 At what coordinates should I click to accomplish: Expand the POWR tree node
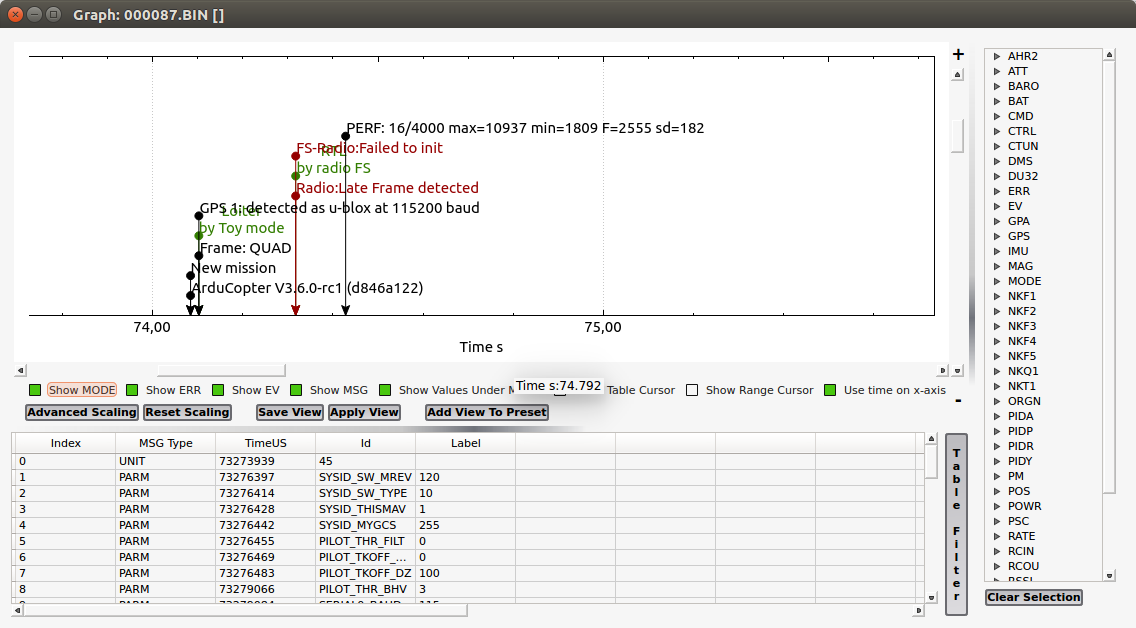coord(997,506)
